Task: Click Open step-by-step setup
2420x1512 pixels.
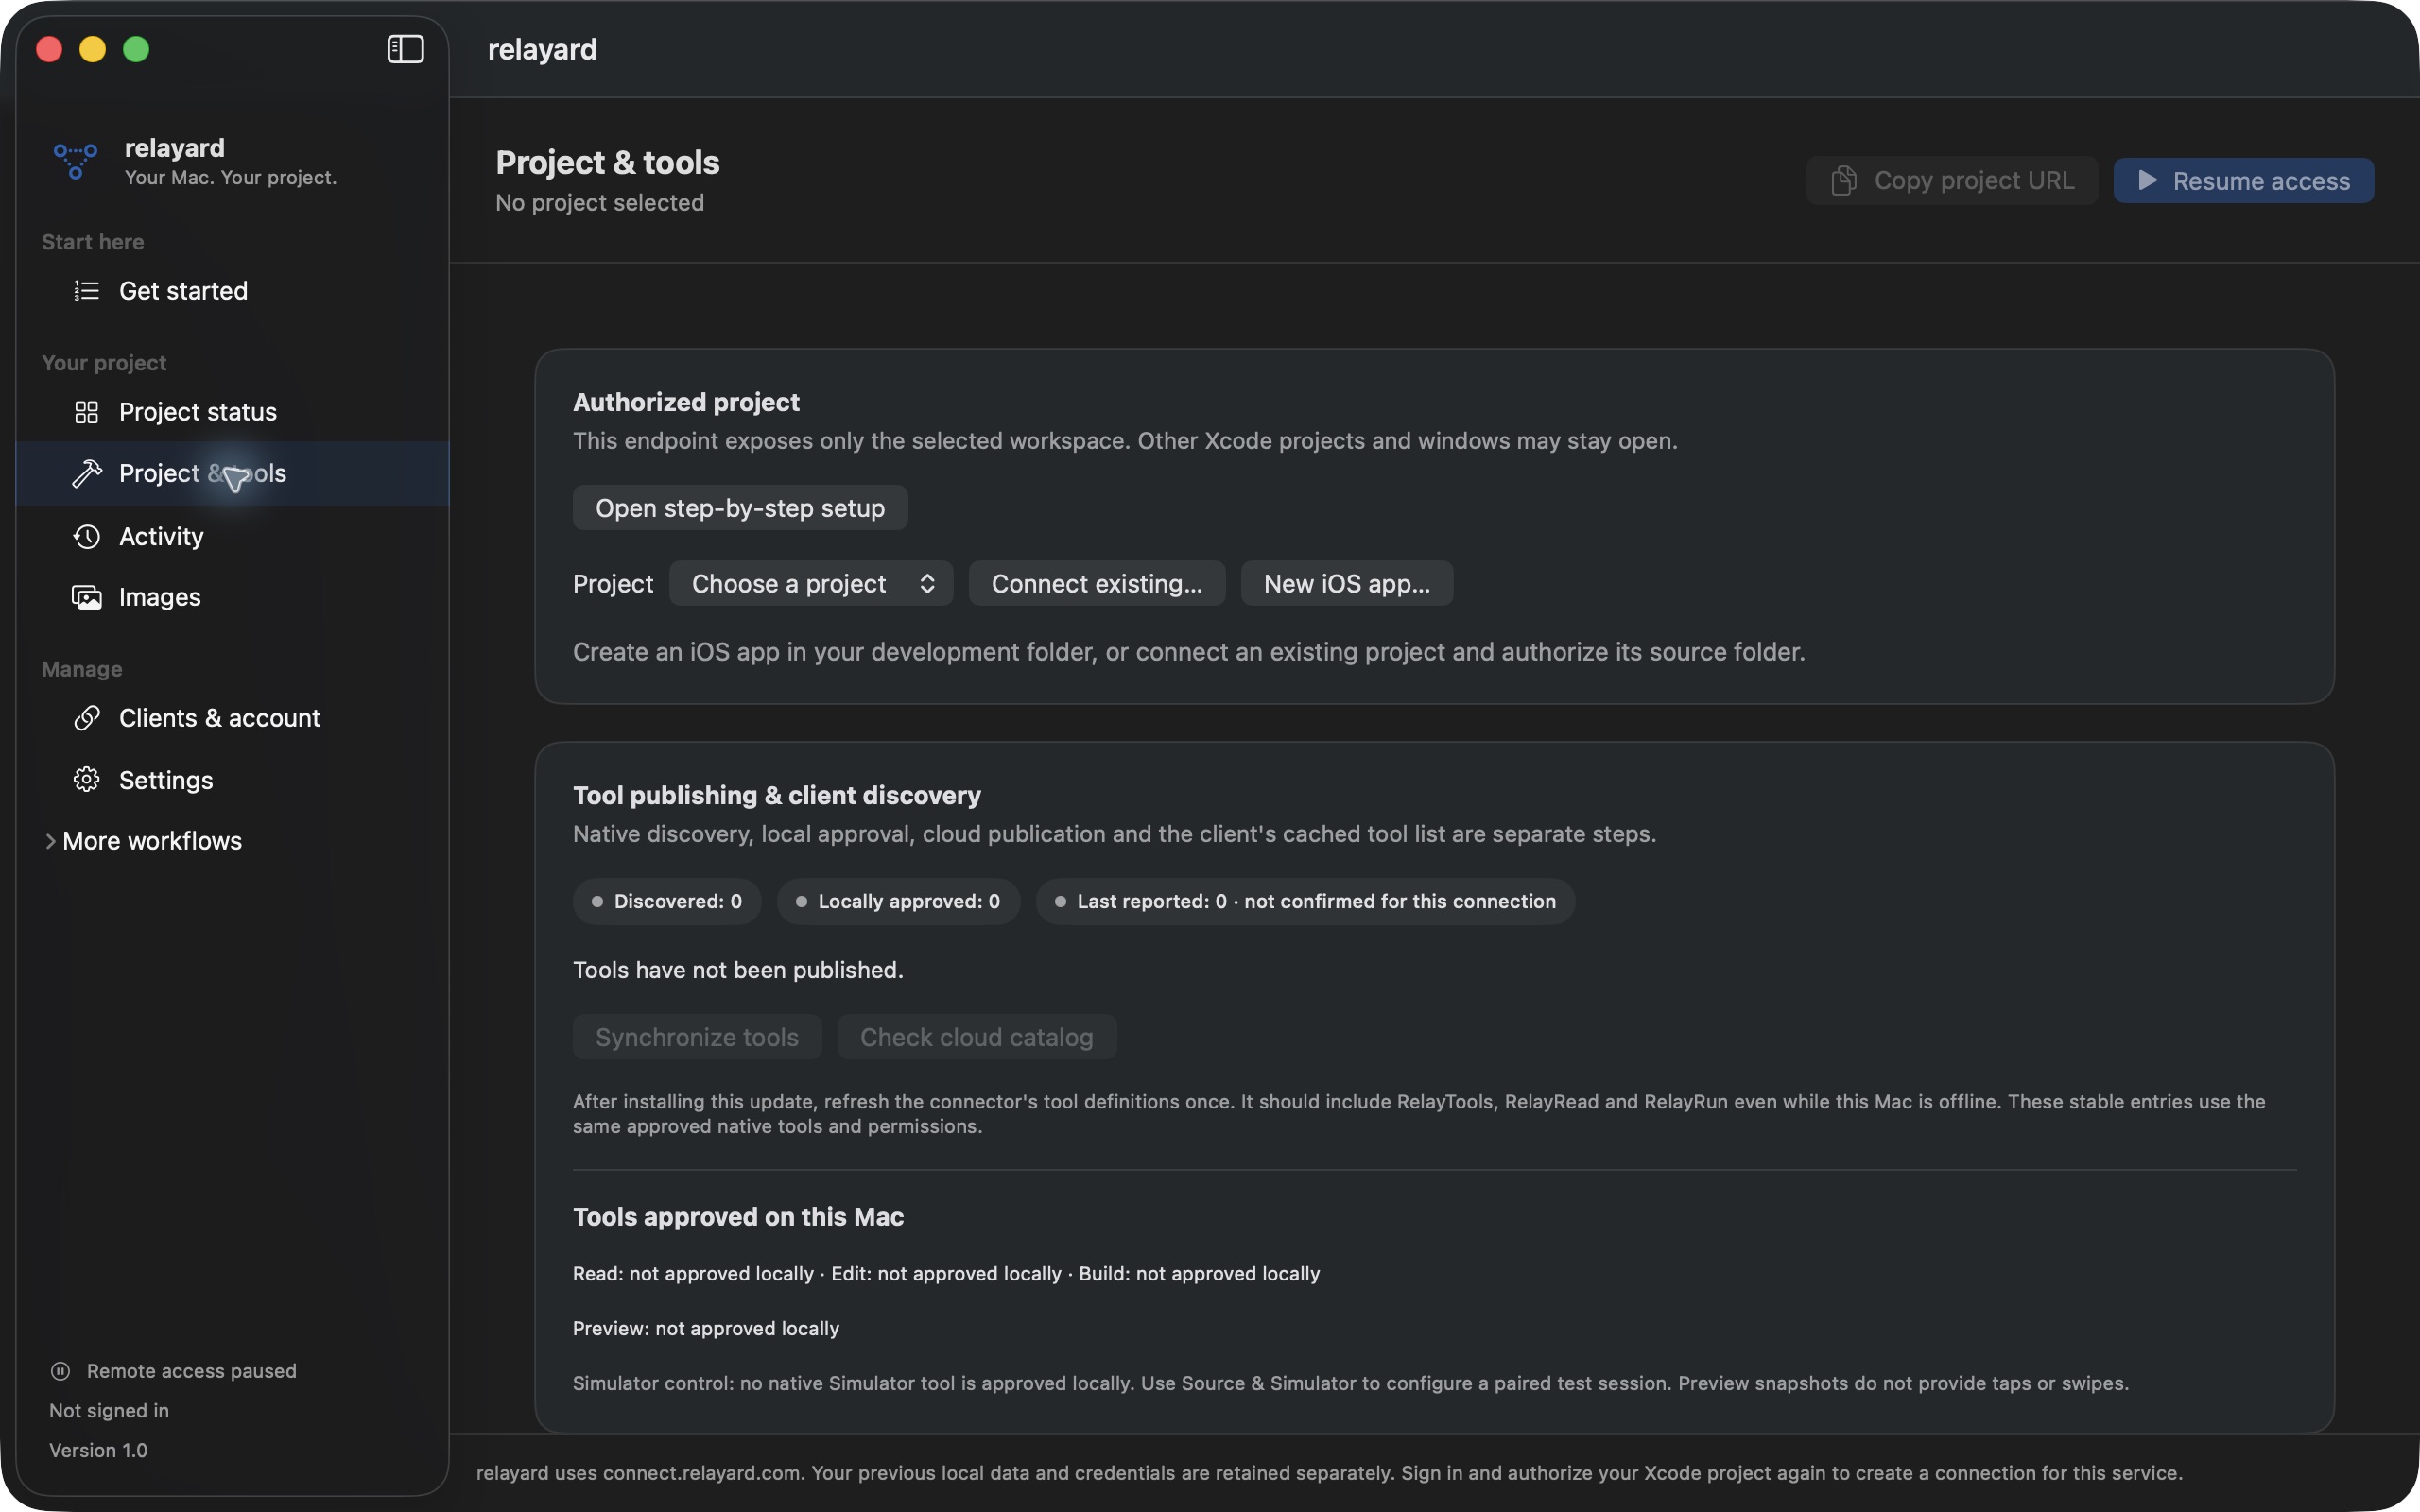Action: tap(740, 508)
